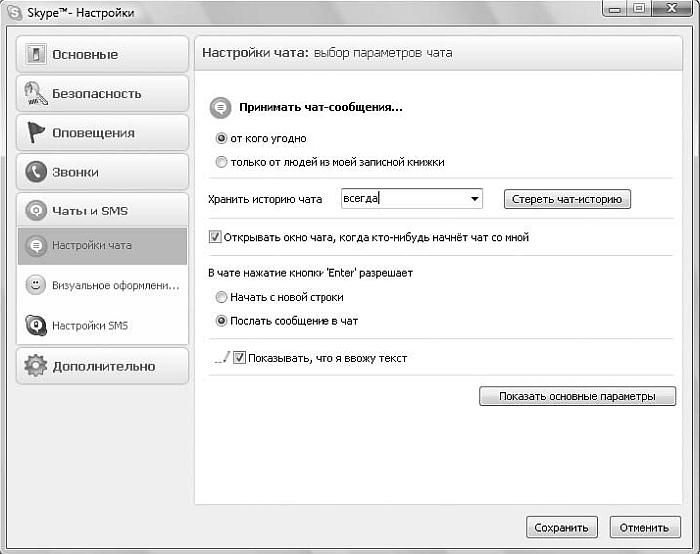
Task: Save settings with the Сохранить button
Action: 562,527
